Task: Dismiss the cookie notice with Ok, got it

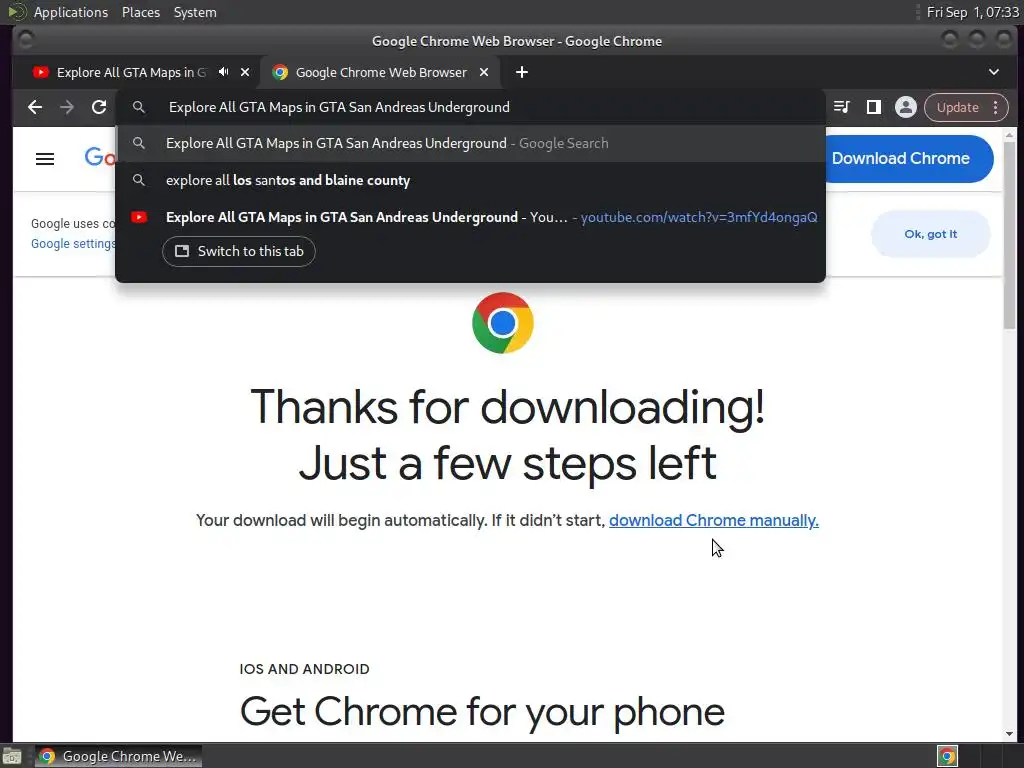Action: pos(931,234)
